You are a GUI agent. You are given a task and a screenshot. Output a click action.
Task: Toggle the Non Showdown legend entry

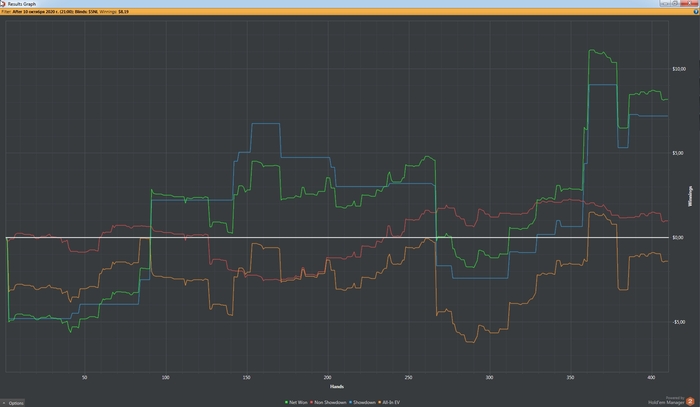tap(328, 403)
